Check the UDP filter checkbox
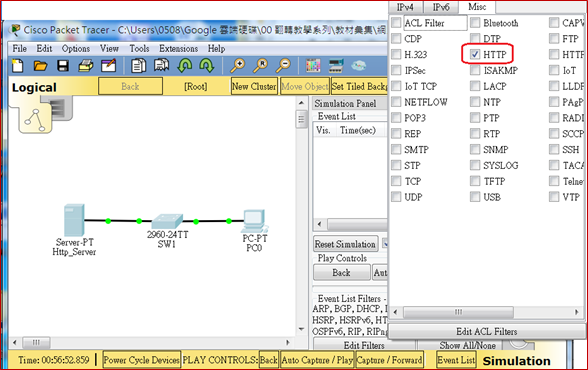588x370 pixels. [396, 197]
